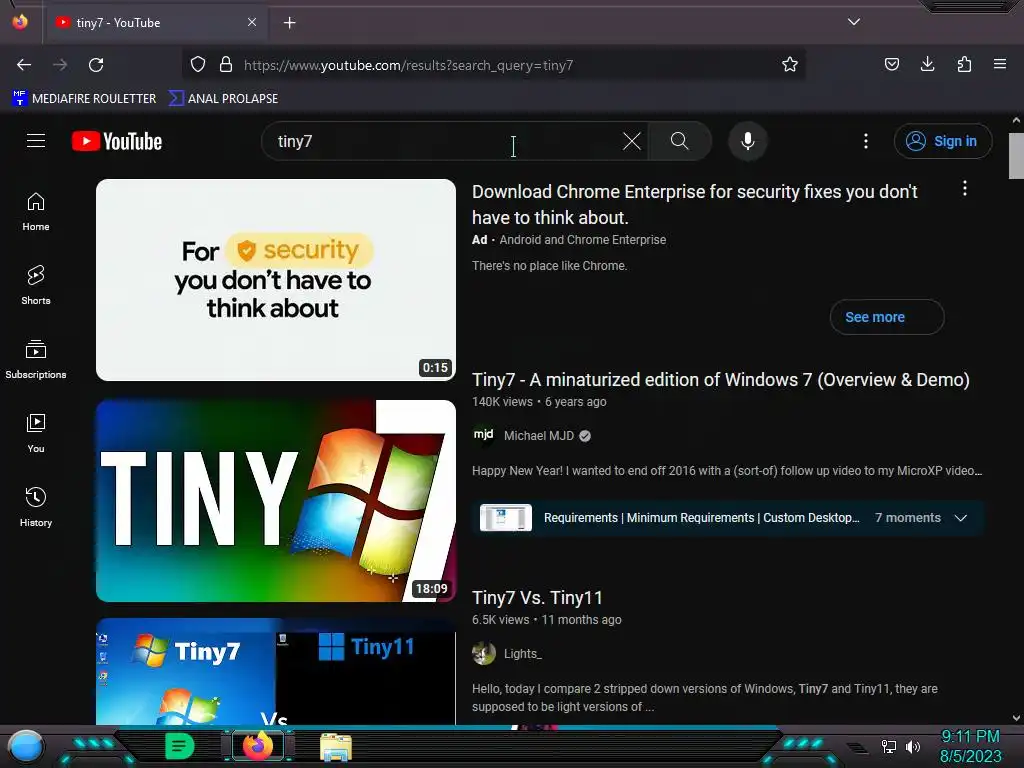Open network status tray icon
1024x768 pixels.
tap(888, 746)
